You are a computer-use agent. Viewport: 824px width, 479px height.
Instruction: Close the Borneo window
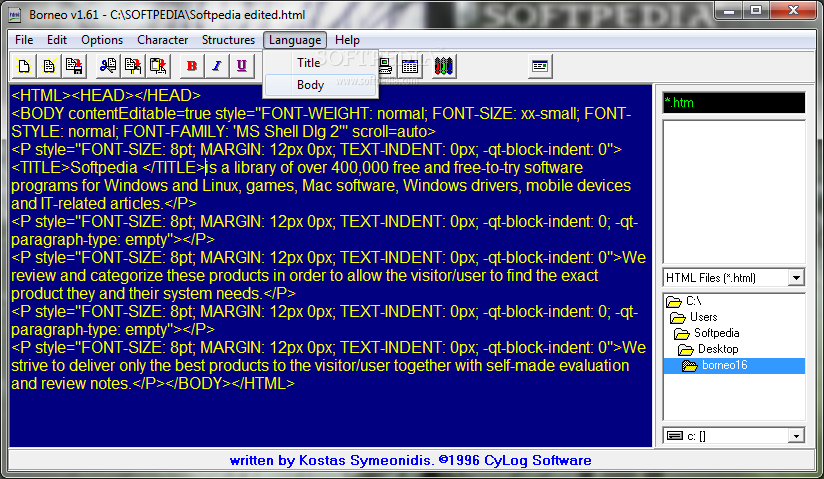tap(794, 11)
